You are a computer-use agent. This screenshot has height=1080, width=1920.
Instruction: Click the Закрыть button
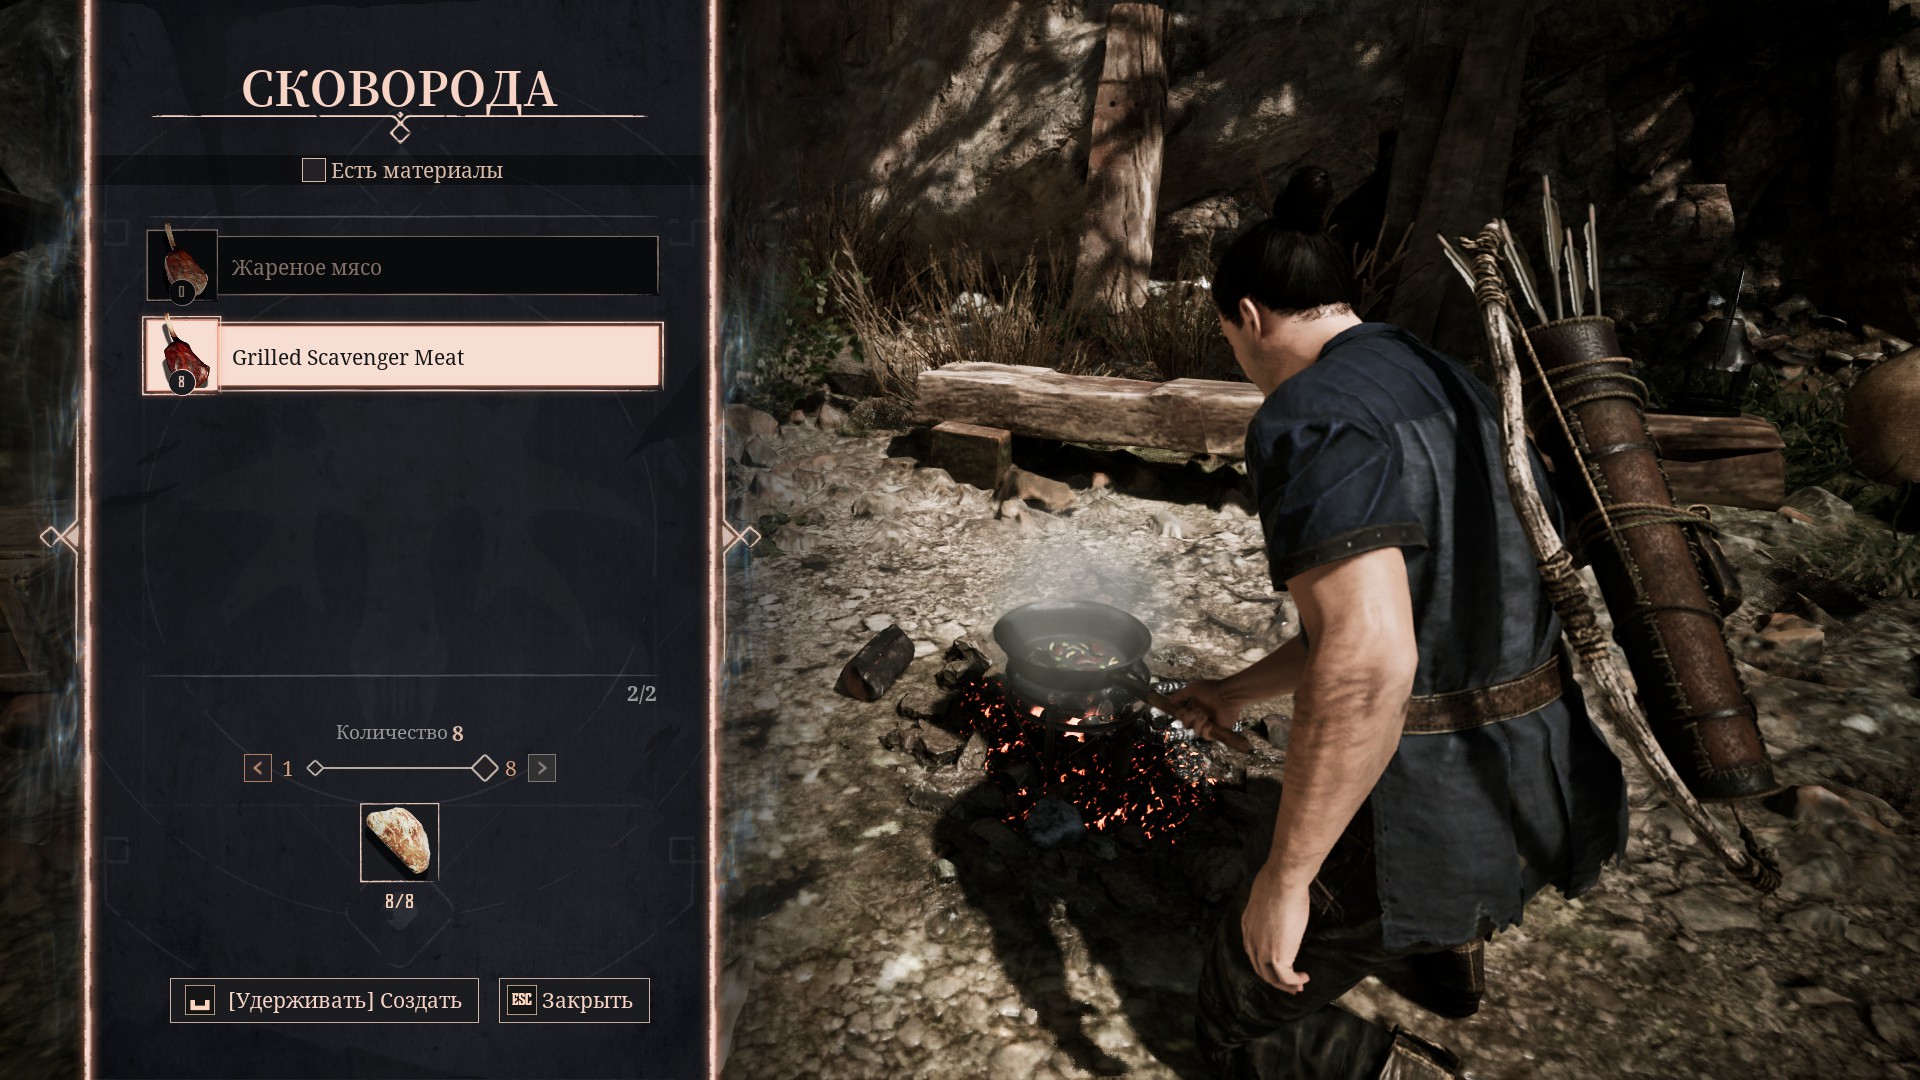tap(574, 1000)
